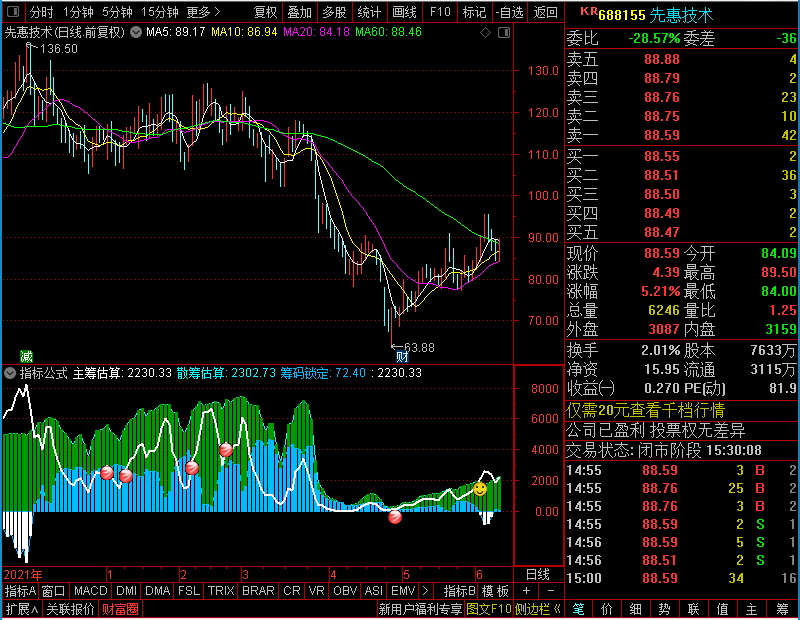Click 标记 to mark the stock
The width and height of the screenshot is (800, 620).
(474, 12)
